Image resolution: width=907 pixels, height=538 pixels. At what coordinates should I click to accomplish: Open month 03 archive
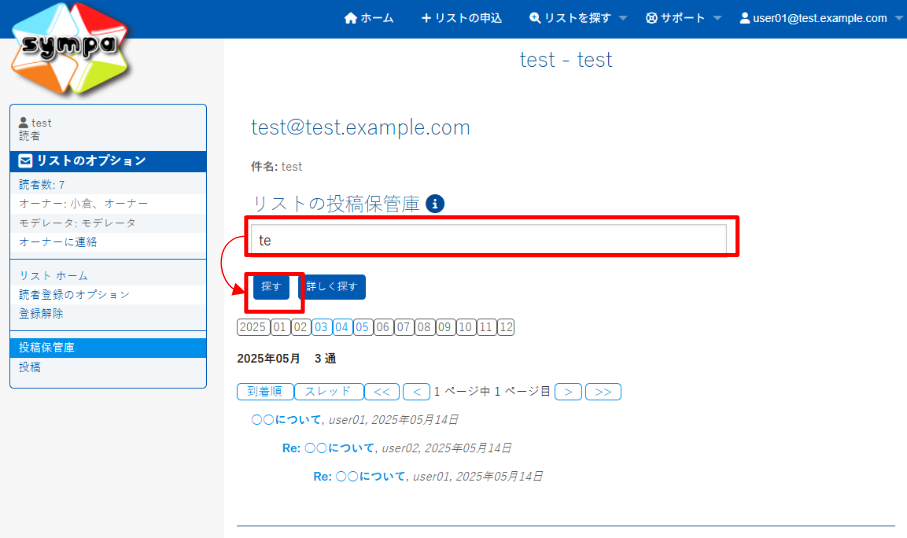[321, 327]
